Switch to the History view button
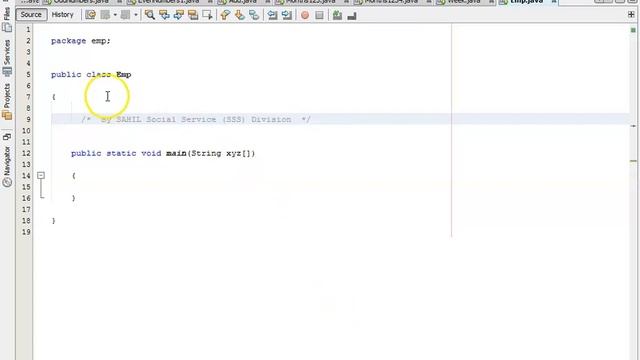The height and width of the screenshot is (360, 640). 62,15
